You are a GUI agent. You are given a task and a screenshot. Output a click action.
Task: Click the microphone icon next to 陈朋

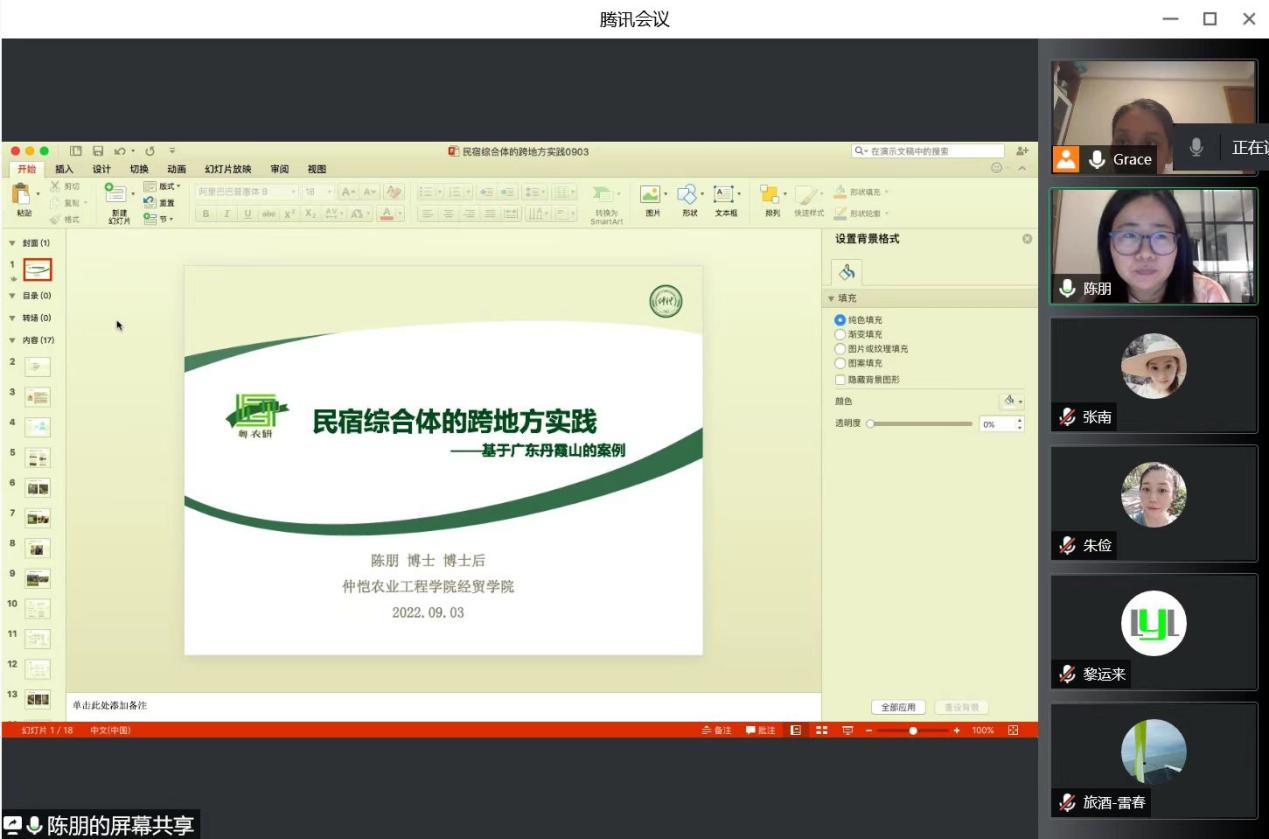coord(1067,289)
